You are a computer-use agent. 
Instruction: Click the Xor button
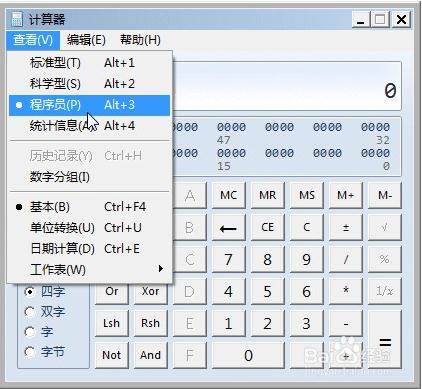point(151,291)
